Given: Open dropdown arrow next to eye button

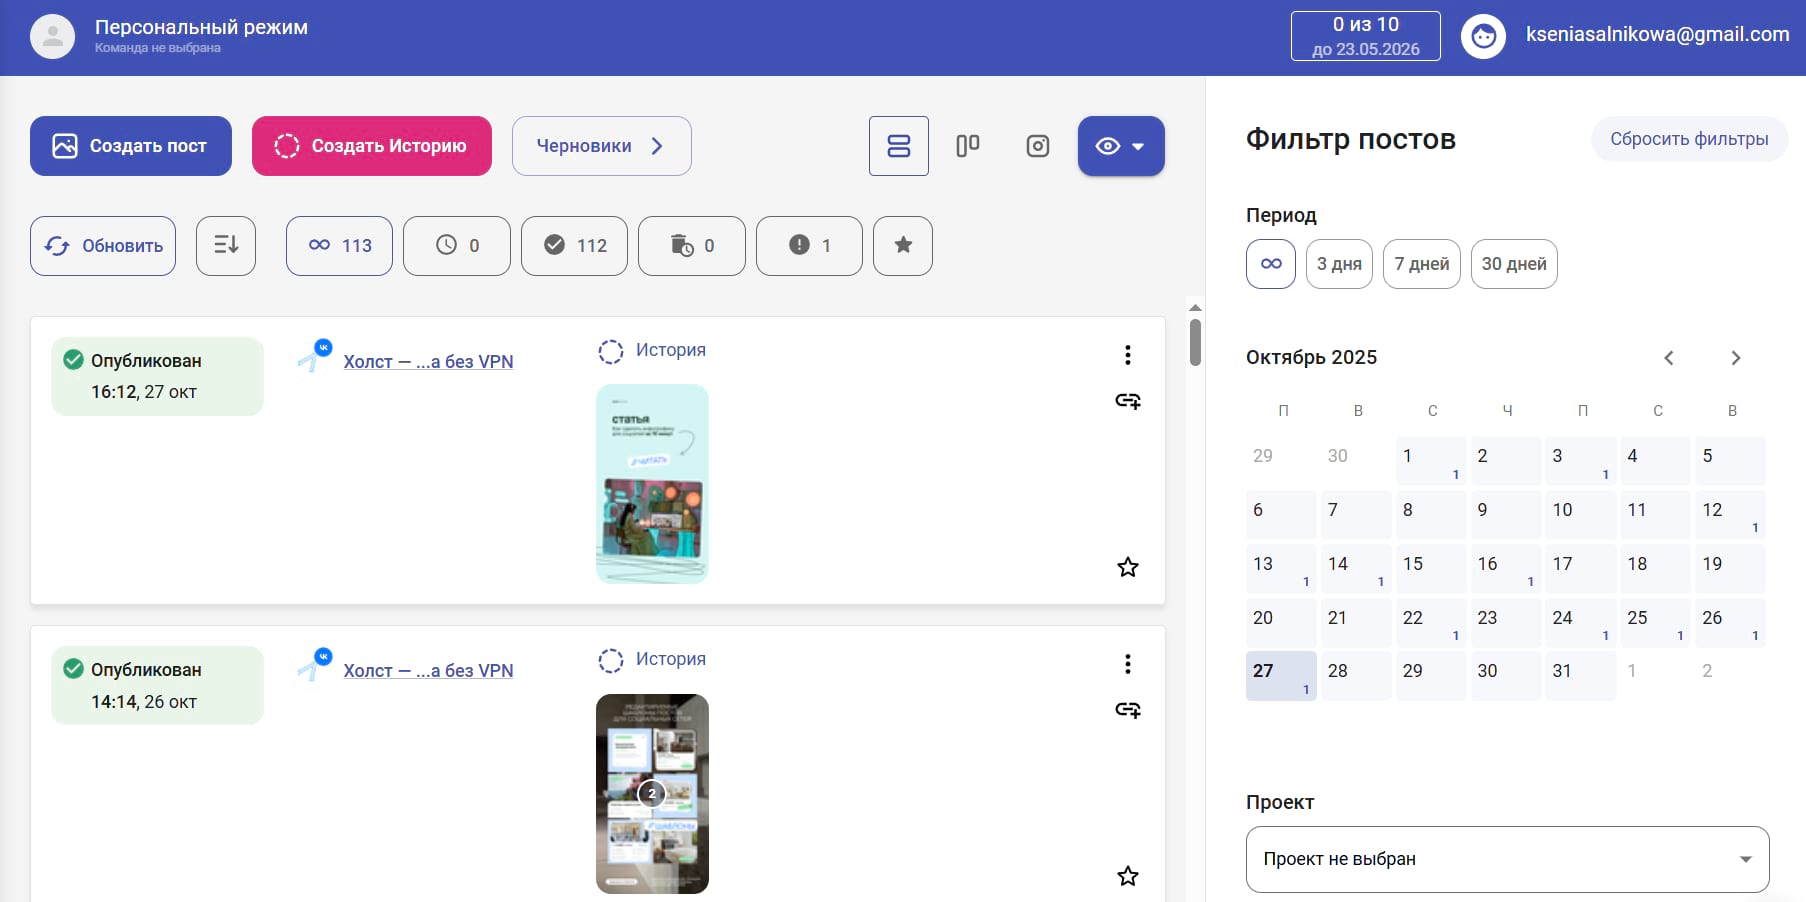Looking at the screenshot, I should point(1140,146).
